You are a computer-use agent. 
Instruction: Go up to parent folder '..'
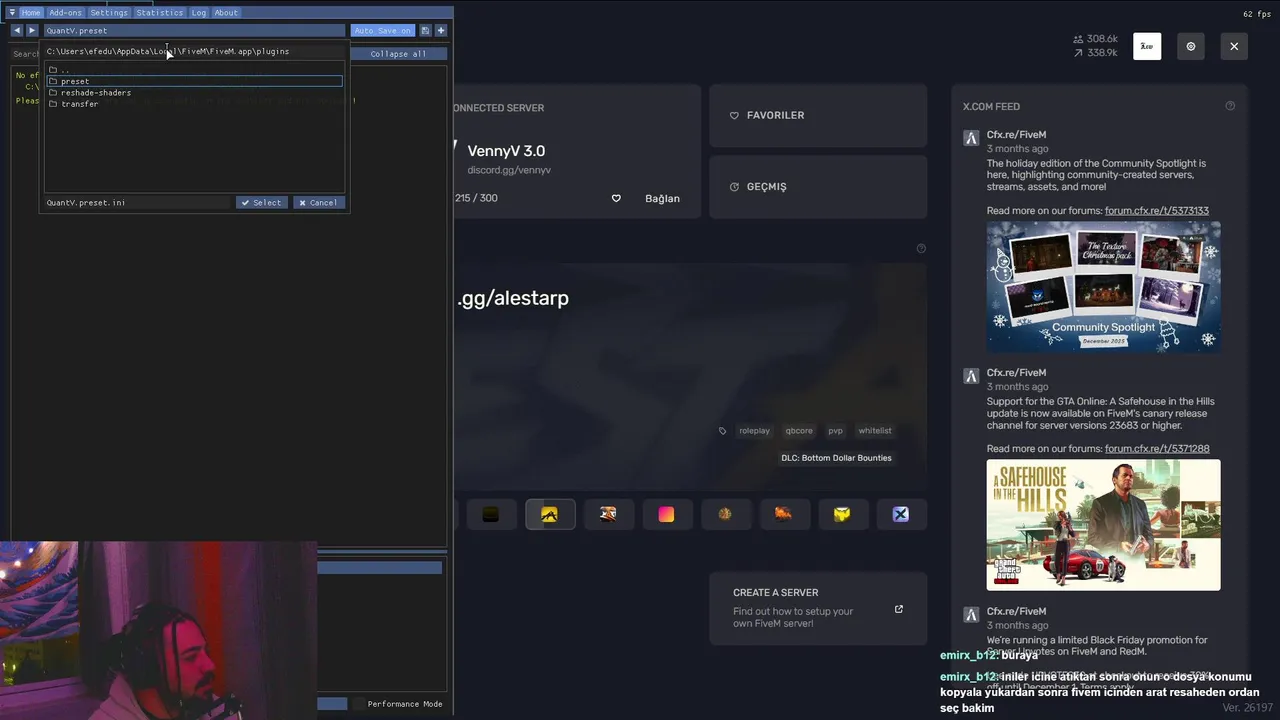point(195,70)
